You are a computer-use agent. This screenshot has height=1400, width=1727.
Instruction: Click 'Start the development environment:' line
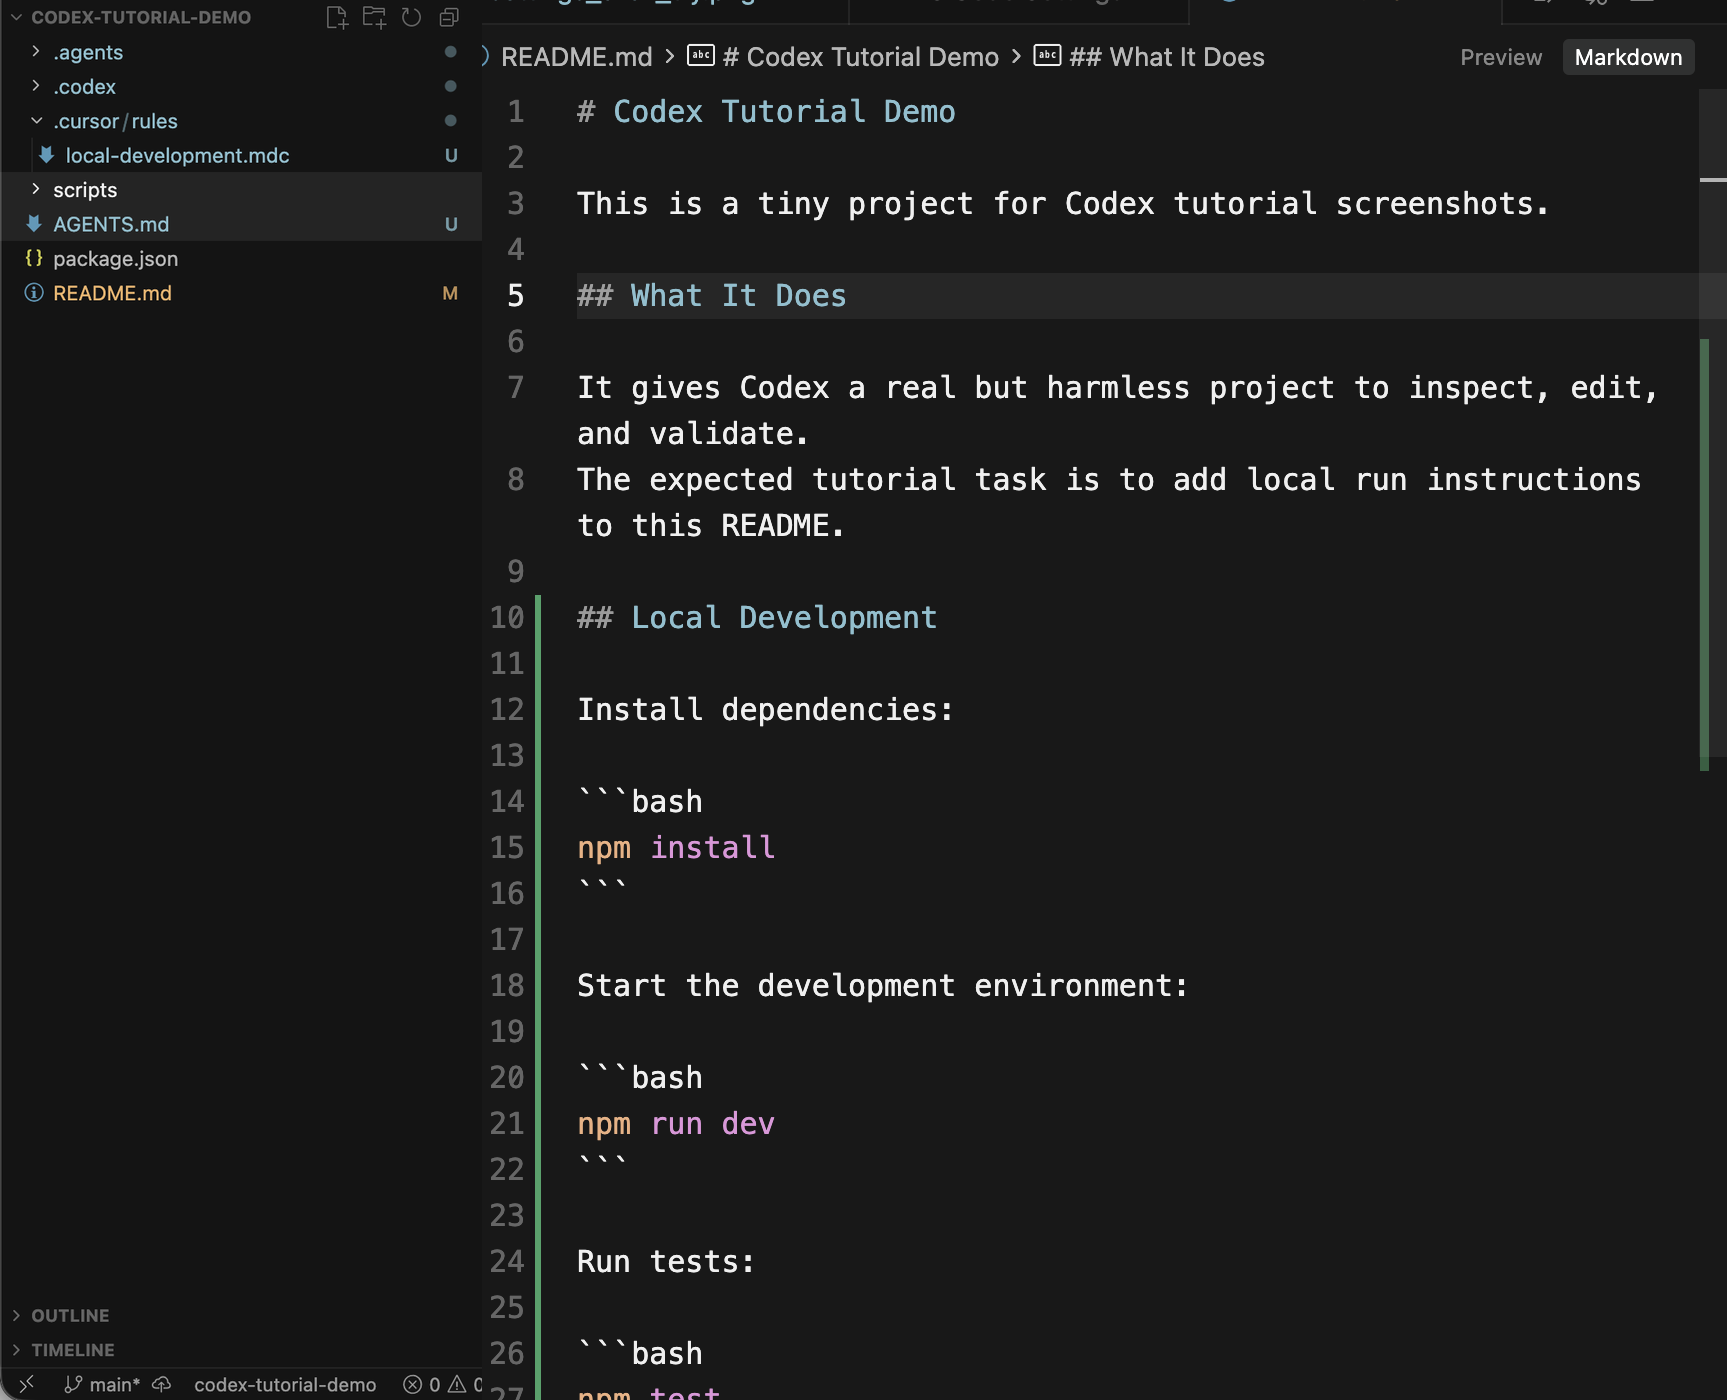(x=883, y=985)
